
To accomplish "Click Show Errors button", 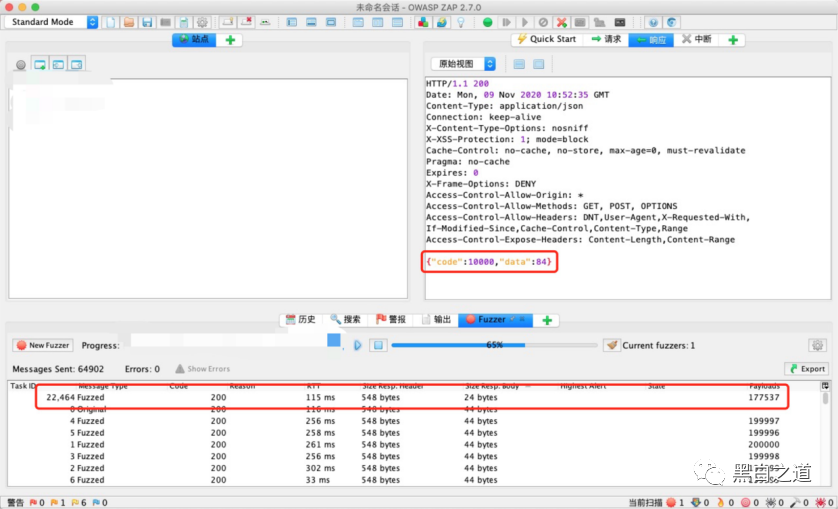I will (x=203, y=369).
